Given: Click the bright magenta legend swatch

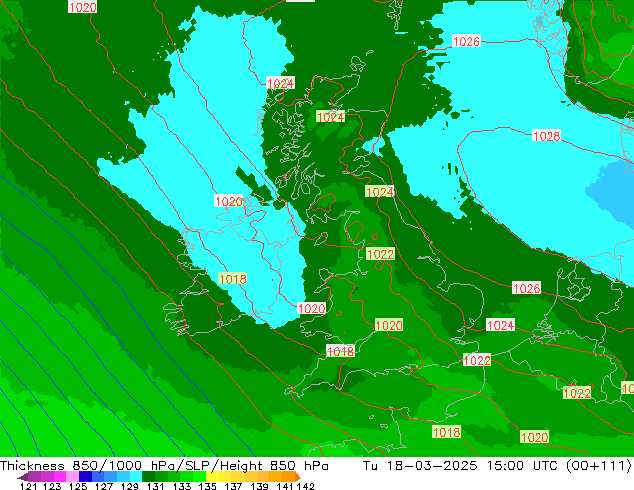Looking at the screenshot, I should click(x=59, y=477).
